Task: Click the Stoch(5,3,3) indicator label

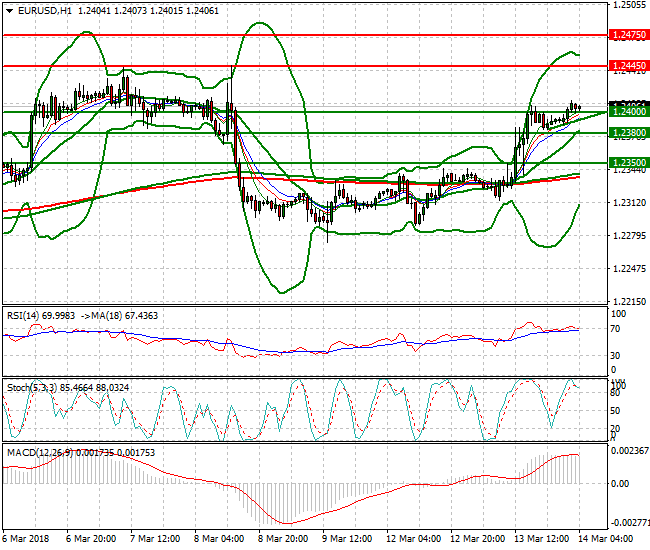Action: (32, 386)
